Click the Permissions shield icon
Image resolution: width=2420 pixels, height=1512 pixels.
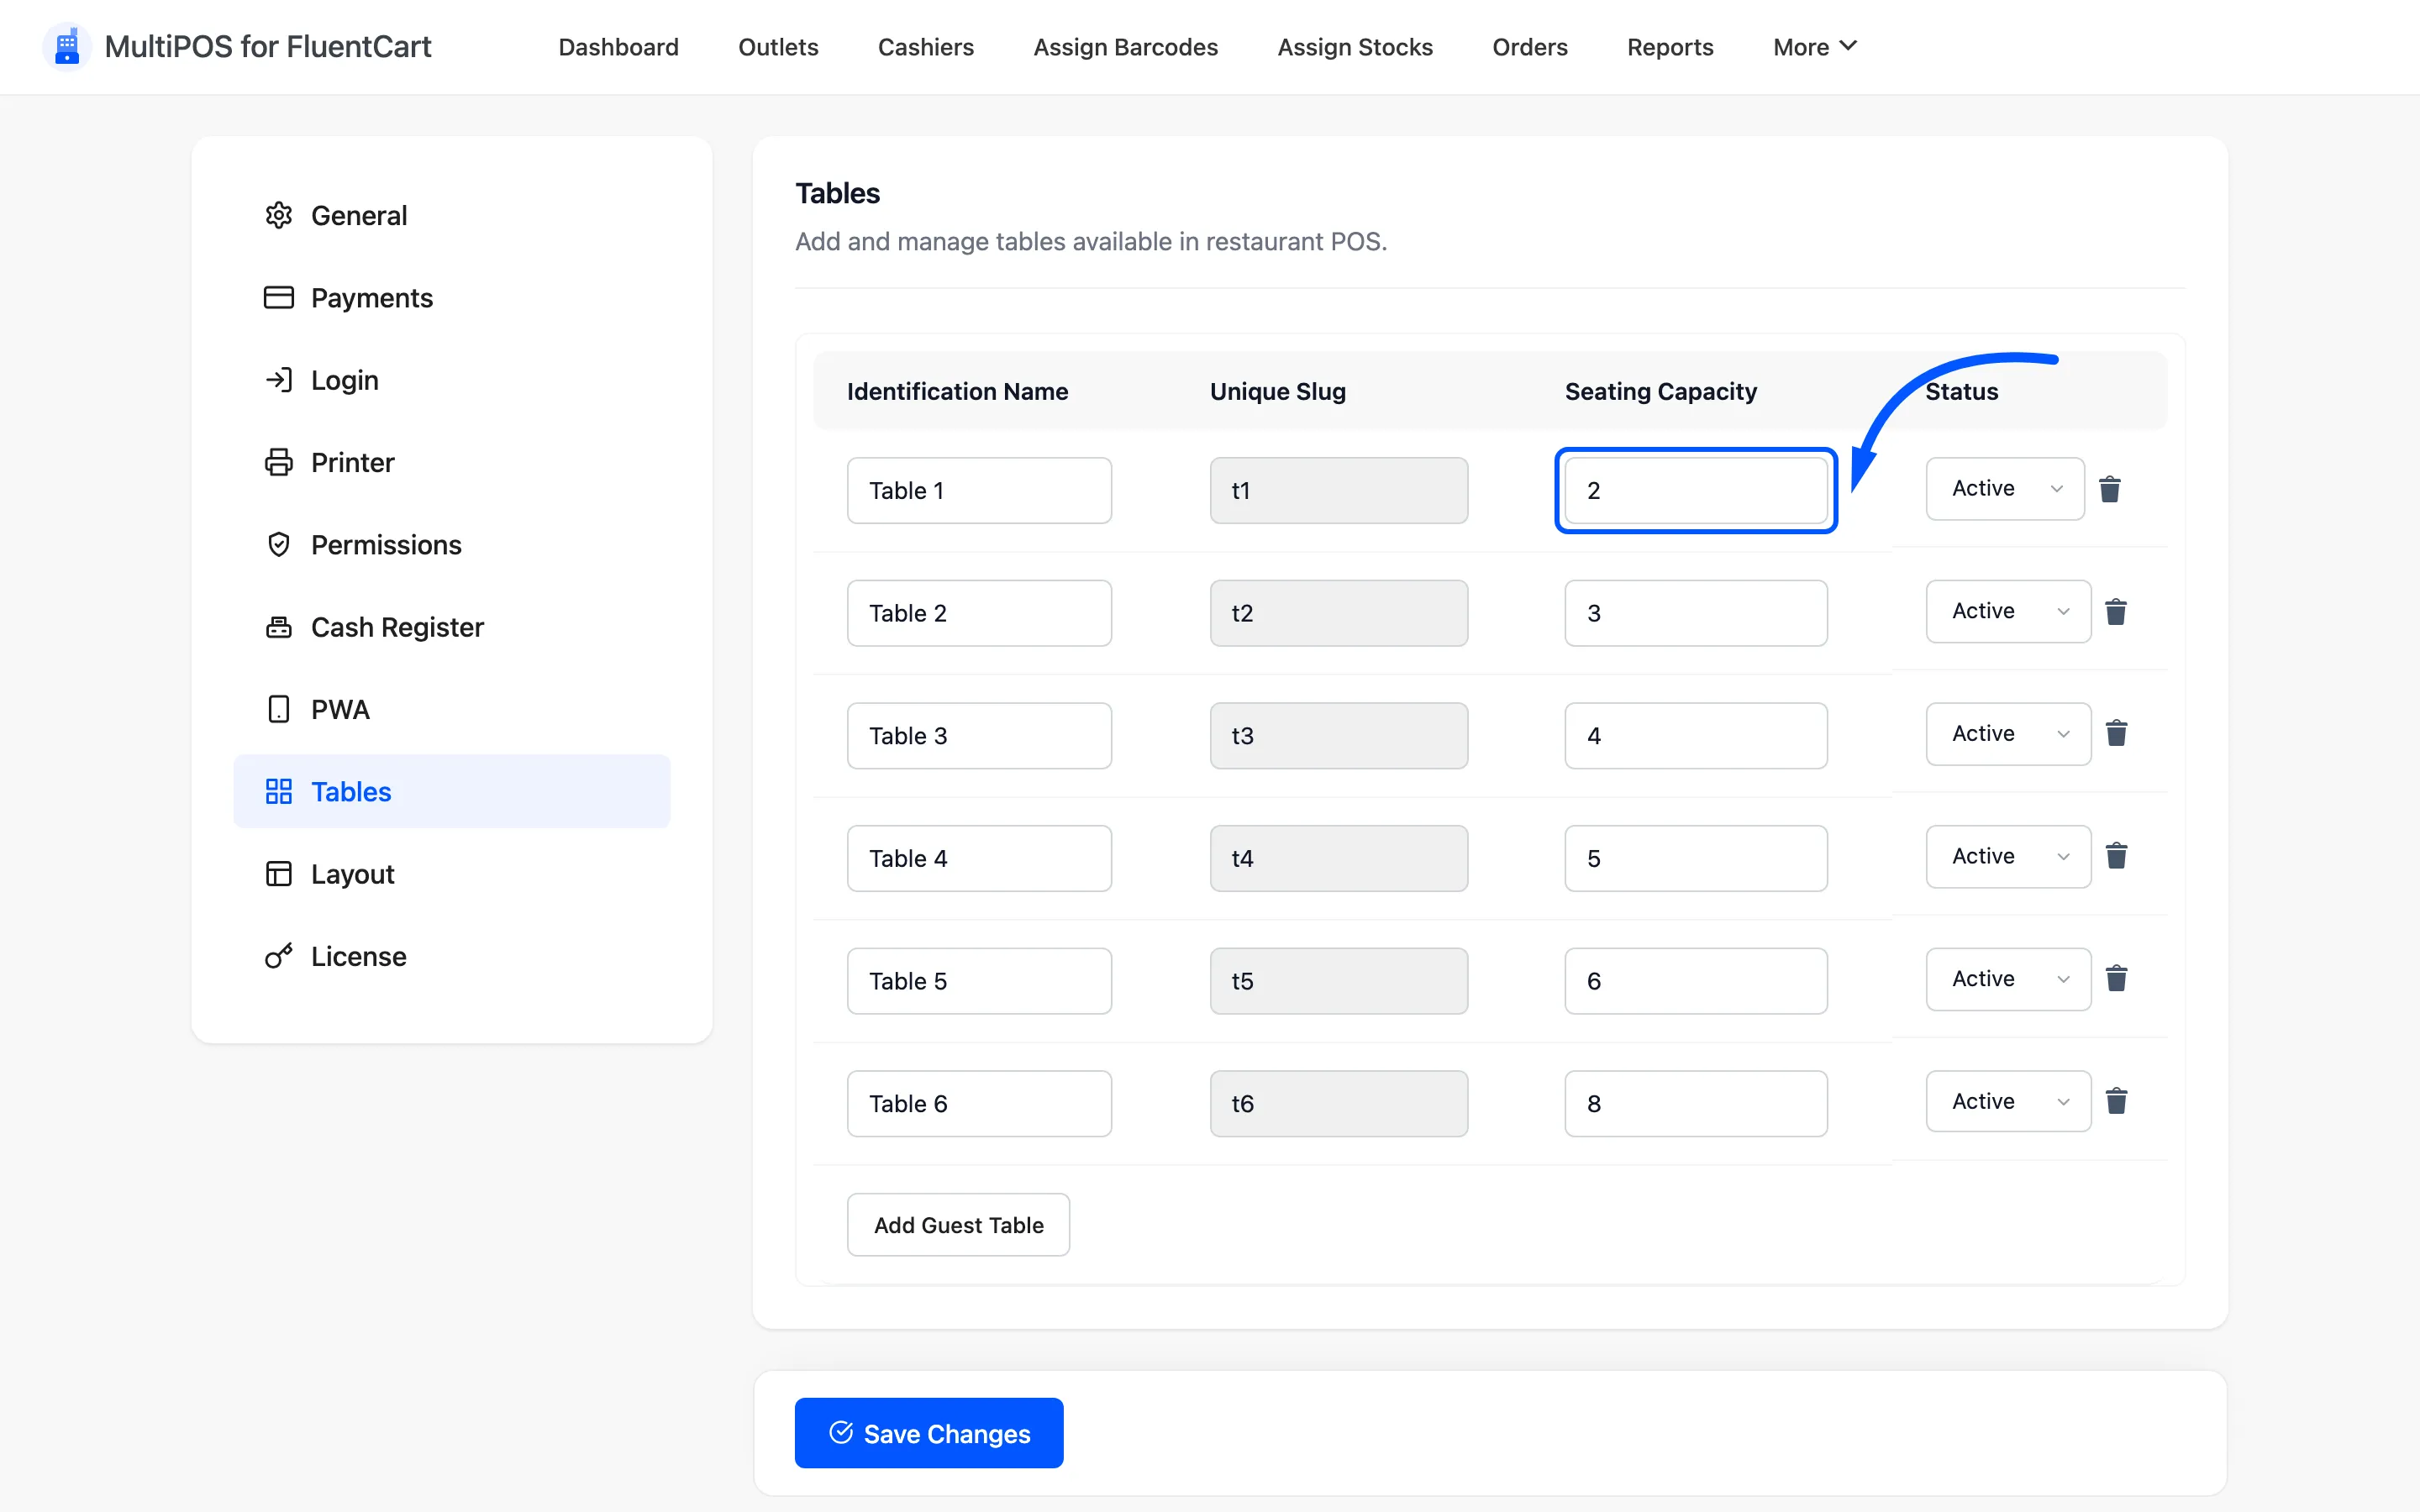279,544
